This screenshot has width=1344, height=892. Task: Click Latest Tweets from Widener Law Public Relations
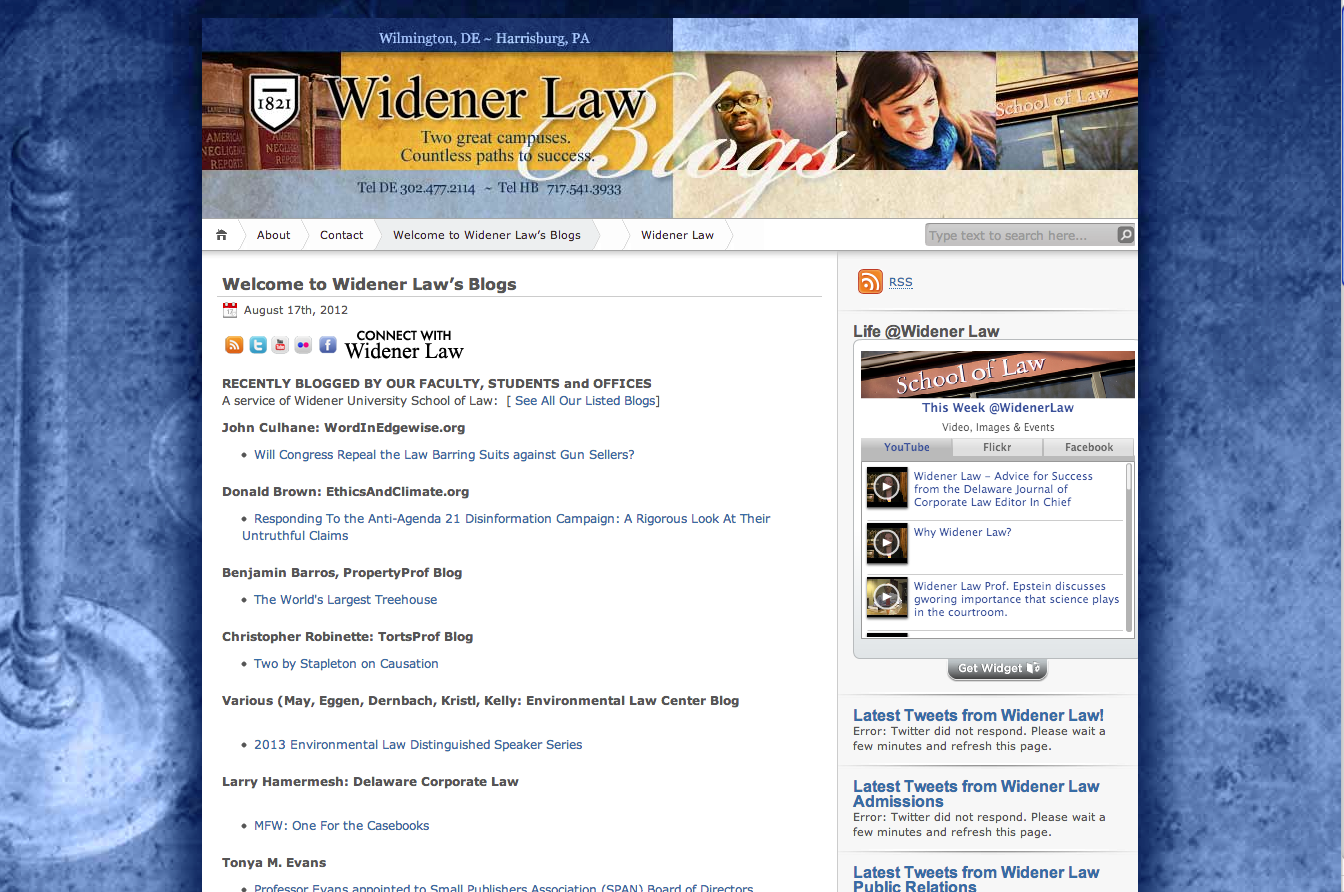coord(976,879)
